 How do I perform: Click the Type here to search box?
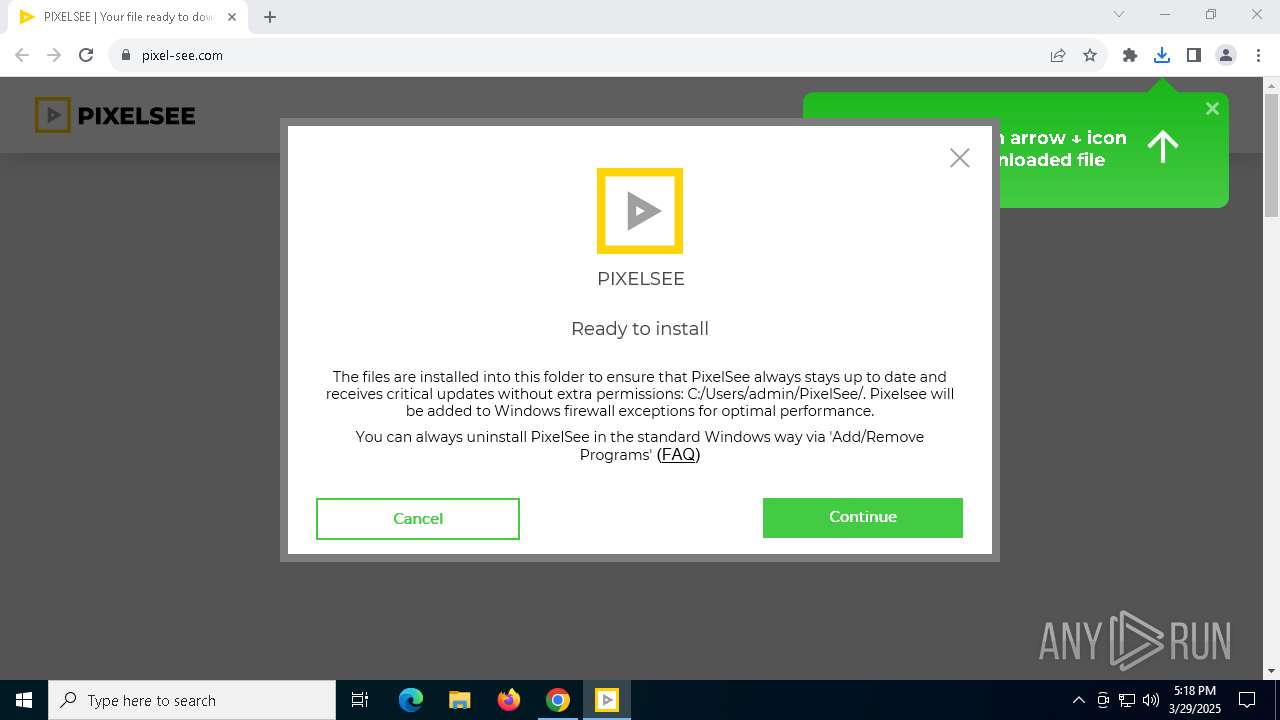[x=192, y=700]
